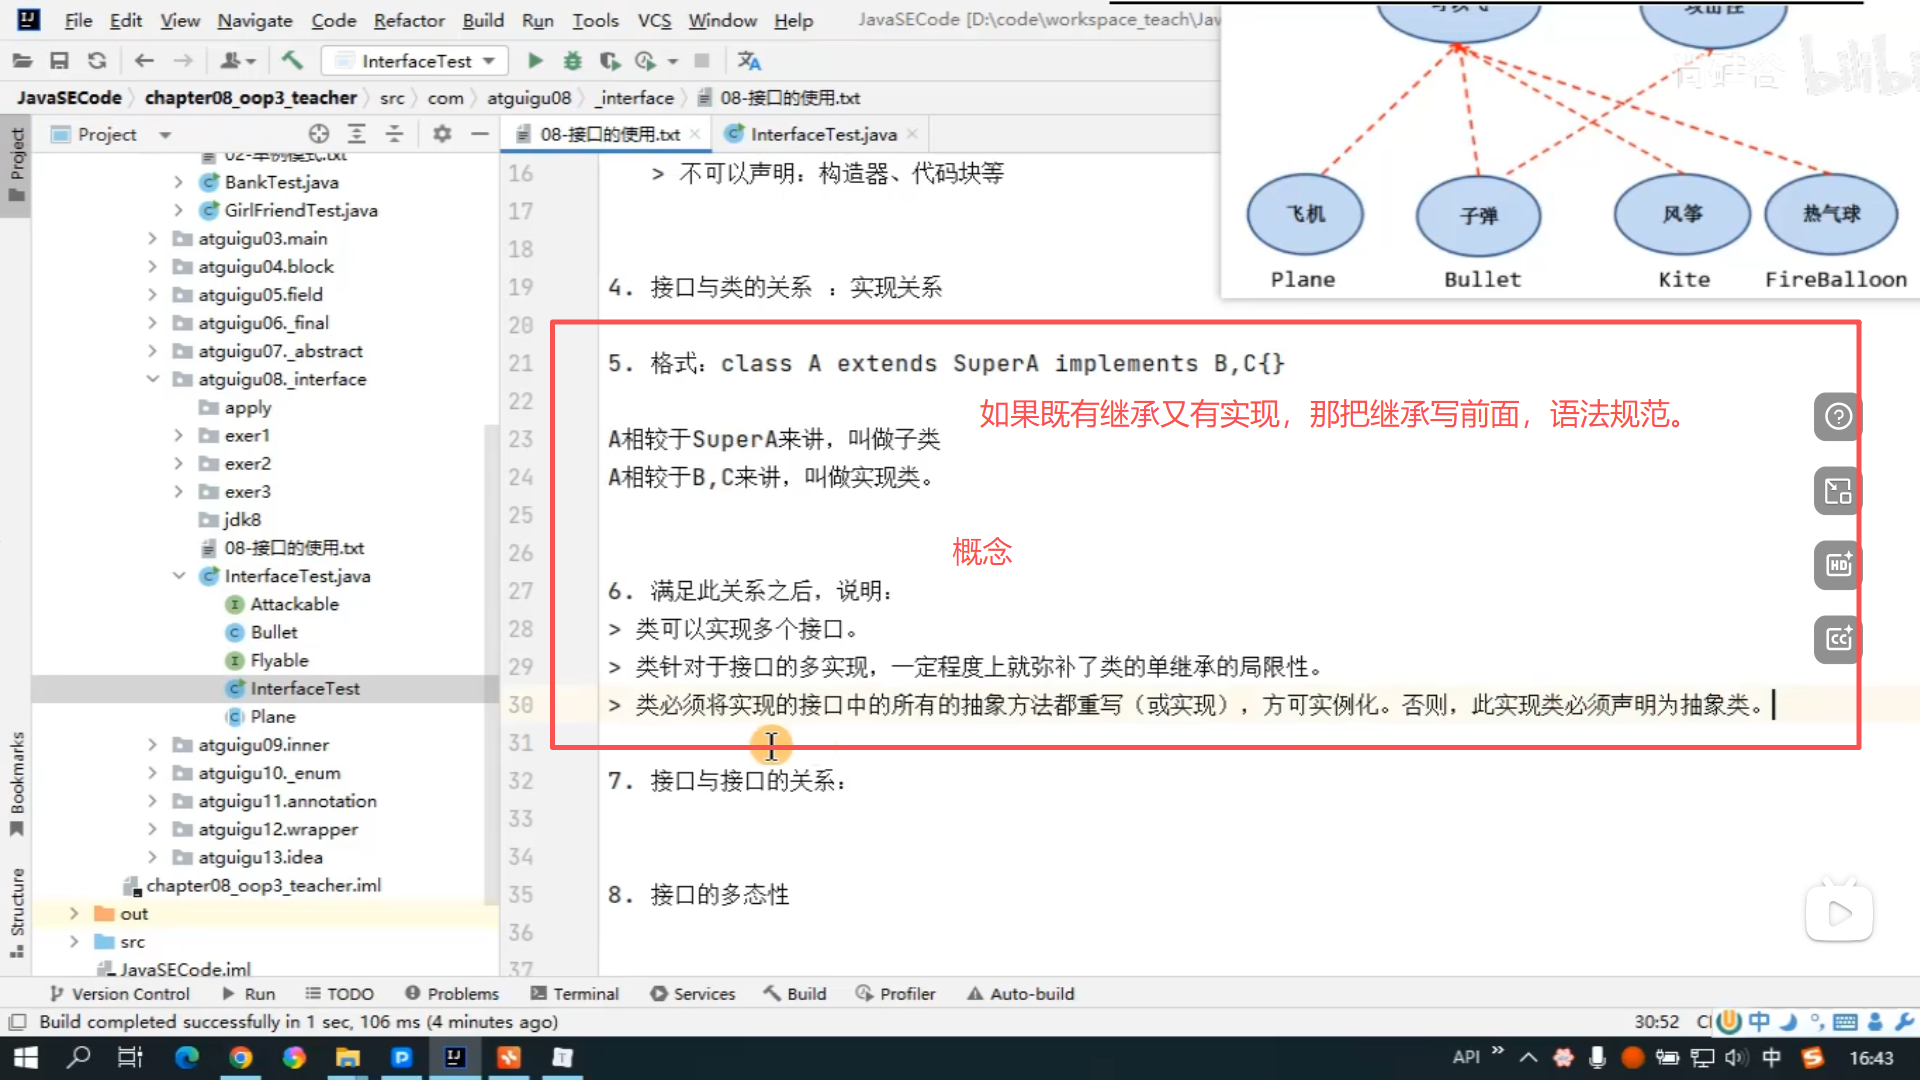The image size is (1920, 1080).
Task: Click the Build hammer icon
Action: 291,61
